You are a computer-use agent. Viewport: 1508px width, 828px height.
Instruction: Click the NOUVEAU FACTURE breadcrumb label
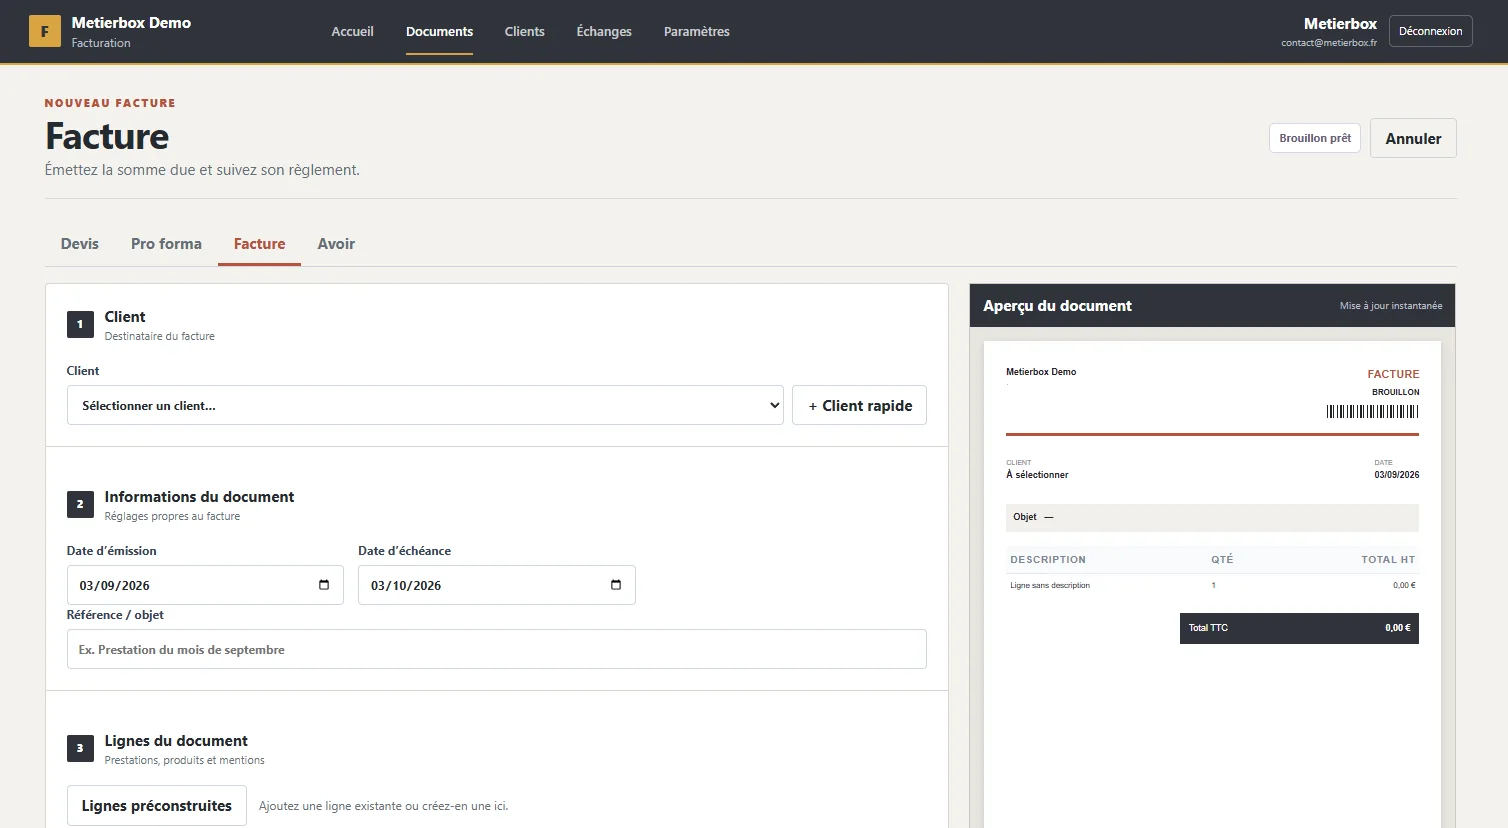pyautogui.click(x=110, y=103)
